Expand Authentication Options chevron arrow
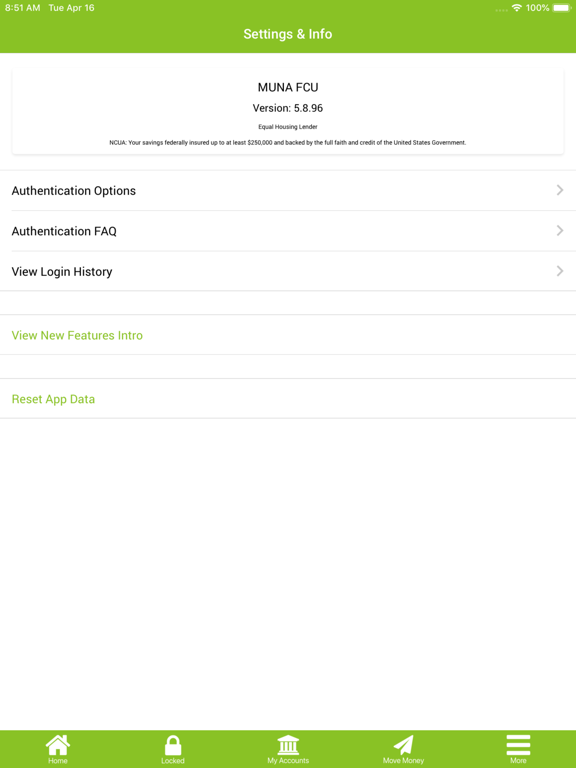Screen dimensions: 576x768 [x=560, y=190]
